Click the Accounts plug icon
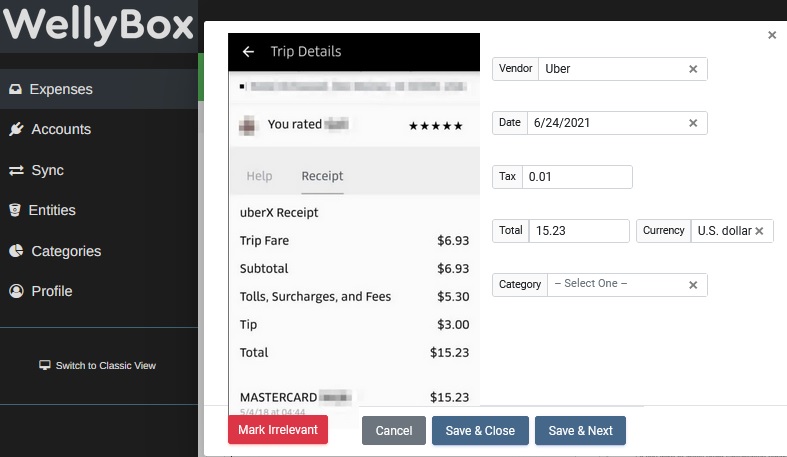 (x=16, y=129)
